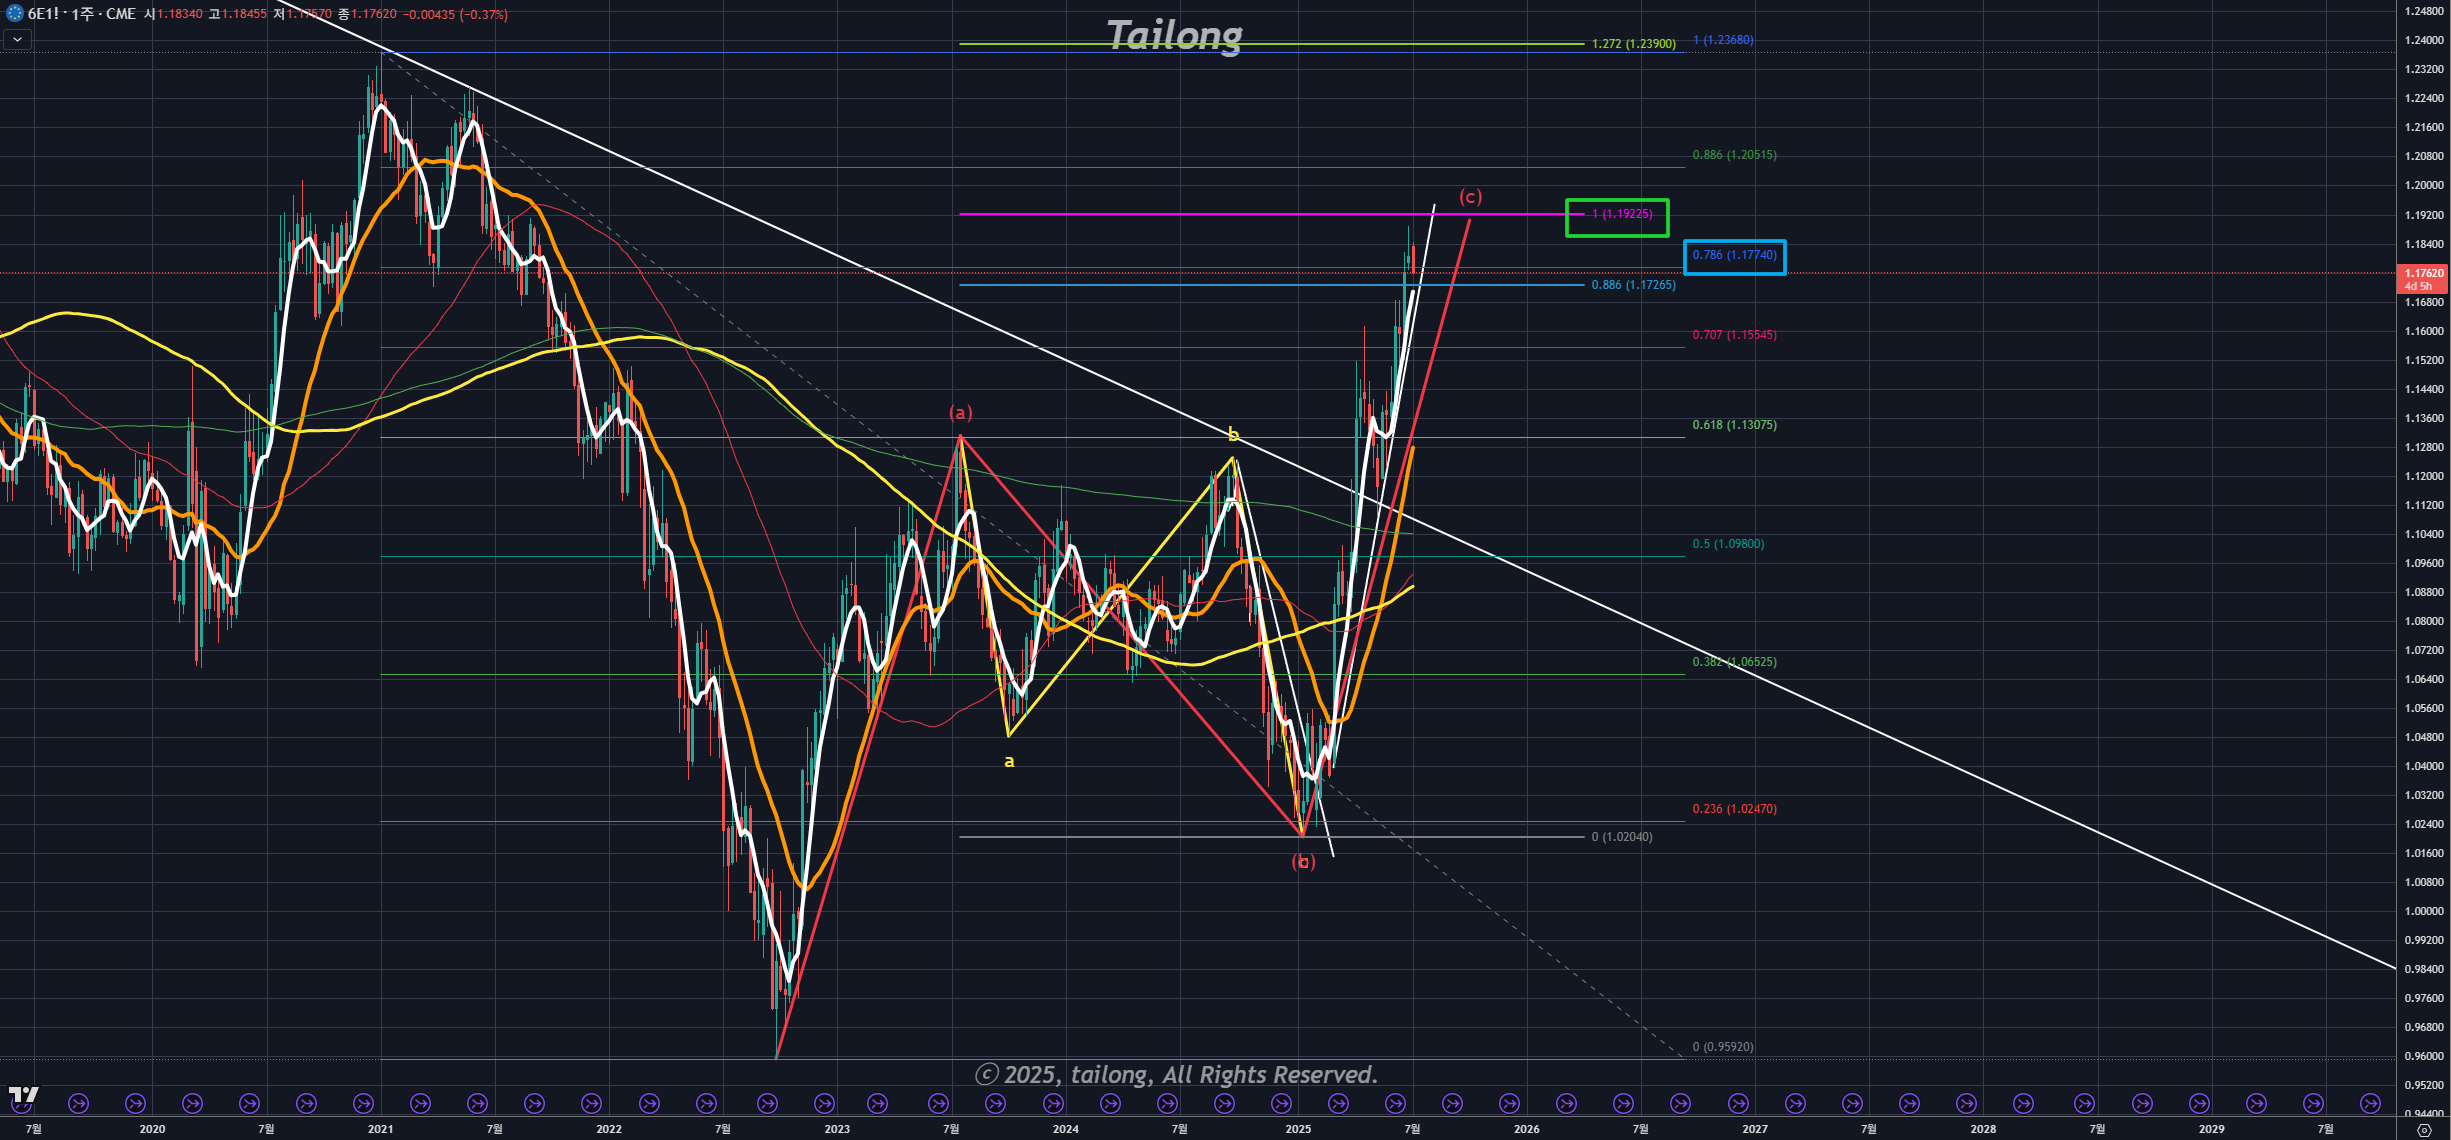
Task: Select the red (c) wave label
Action: click(x=1470, y=197)
